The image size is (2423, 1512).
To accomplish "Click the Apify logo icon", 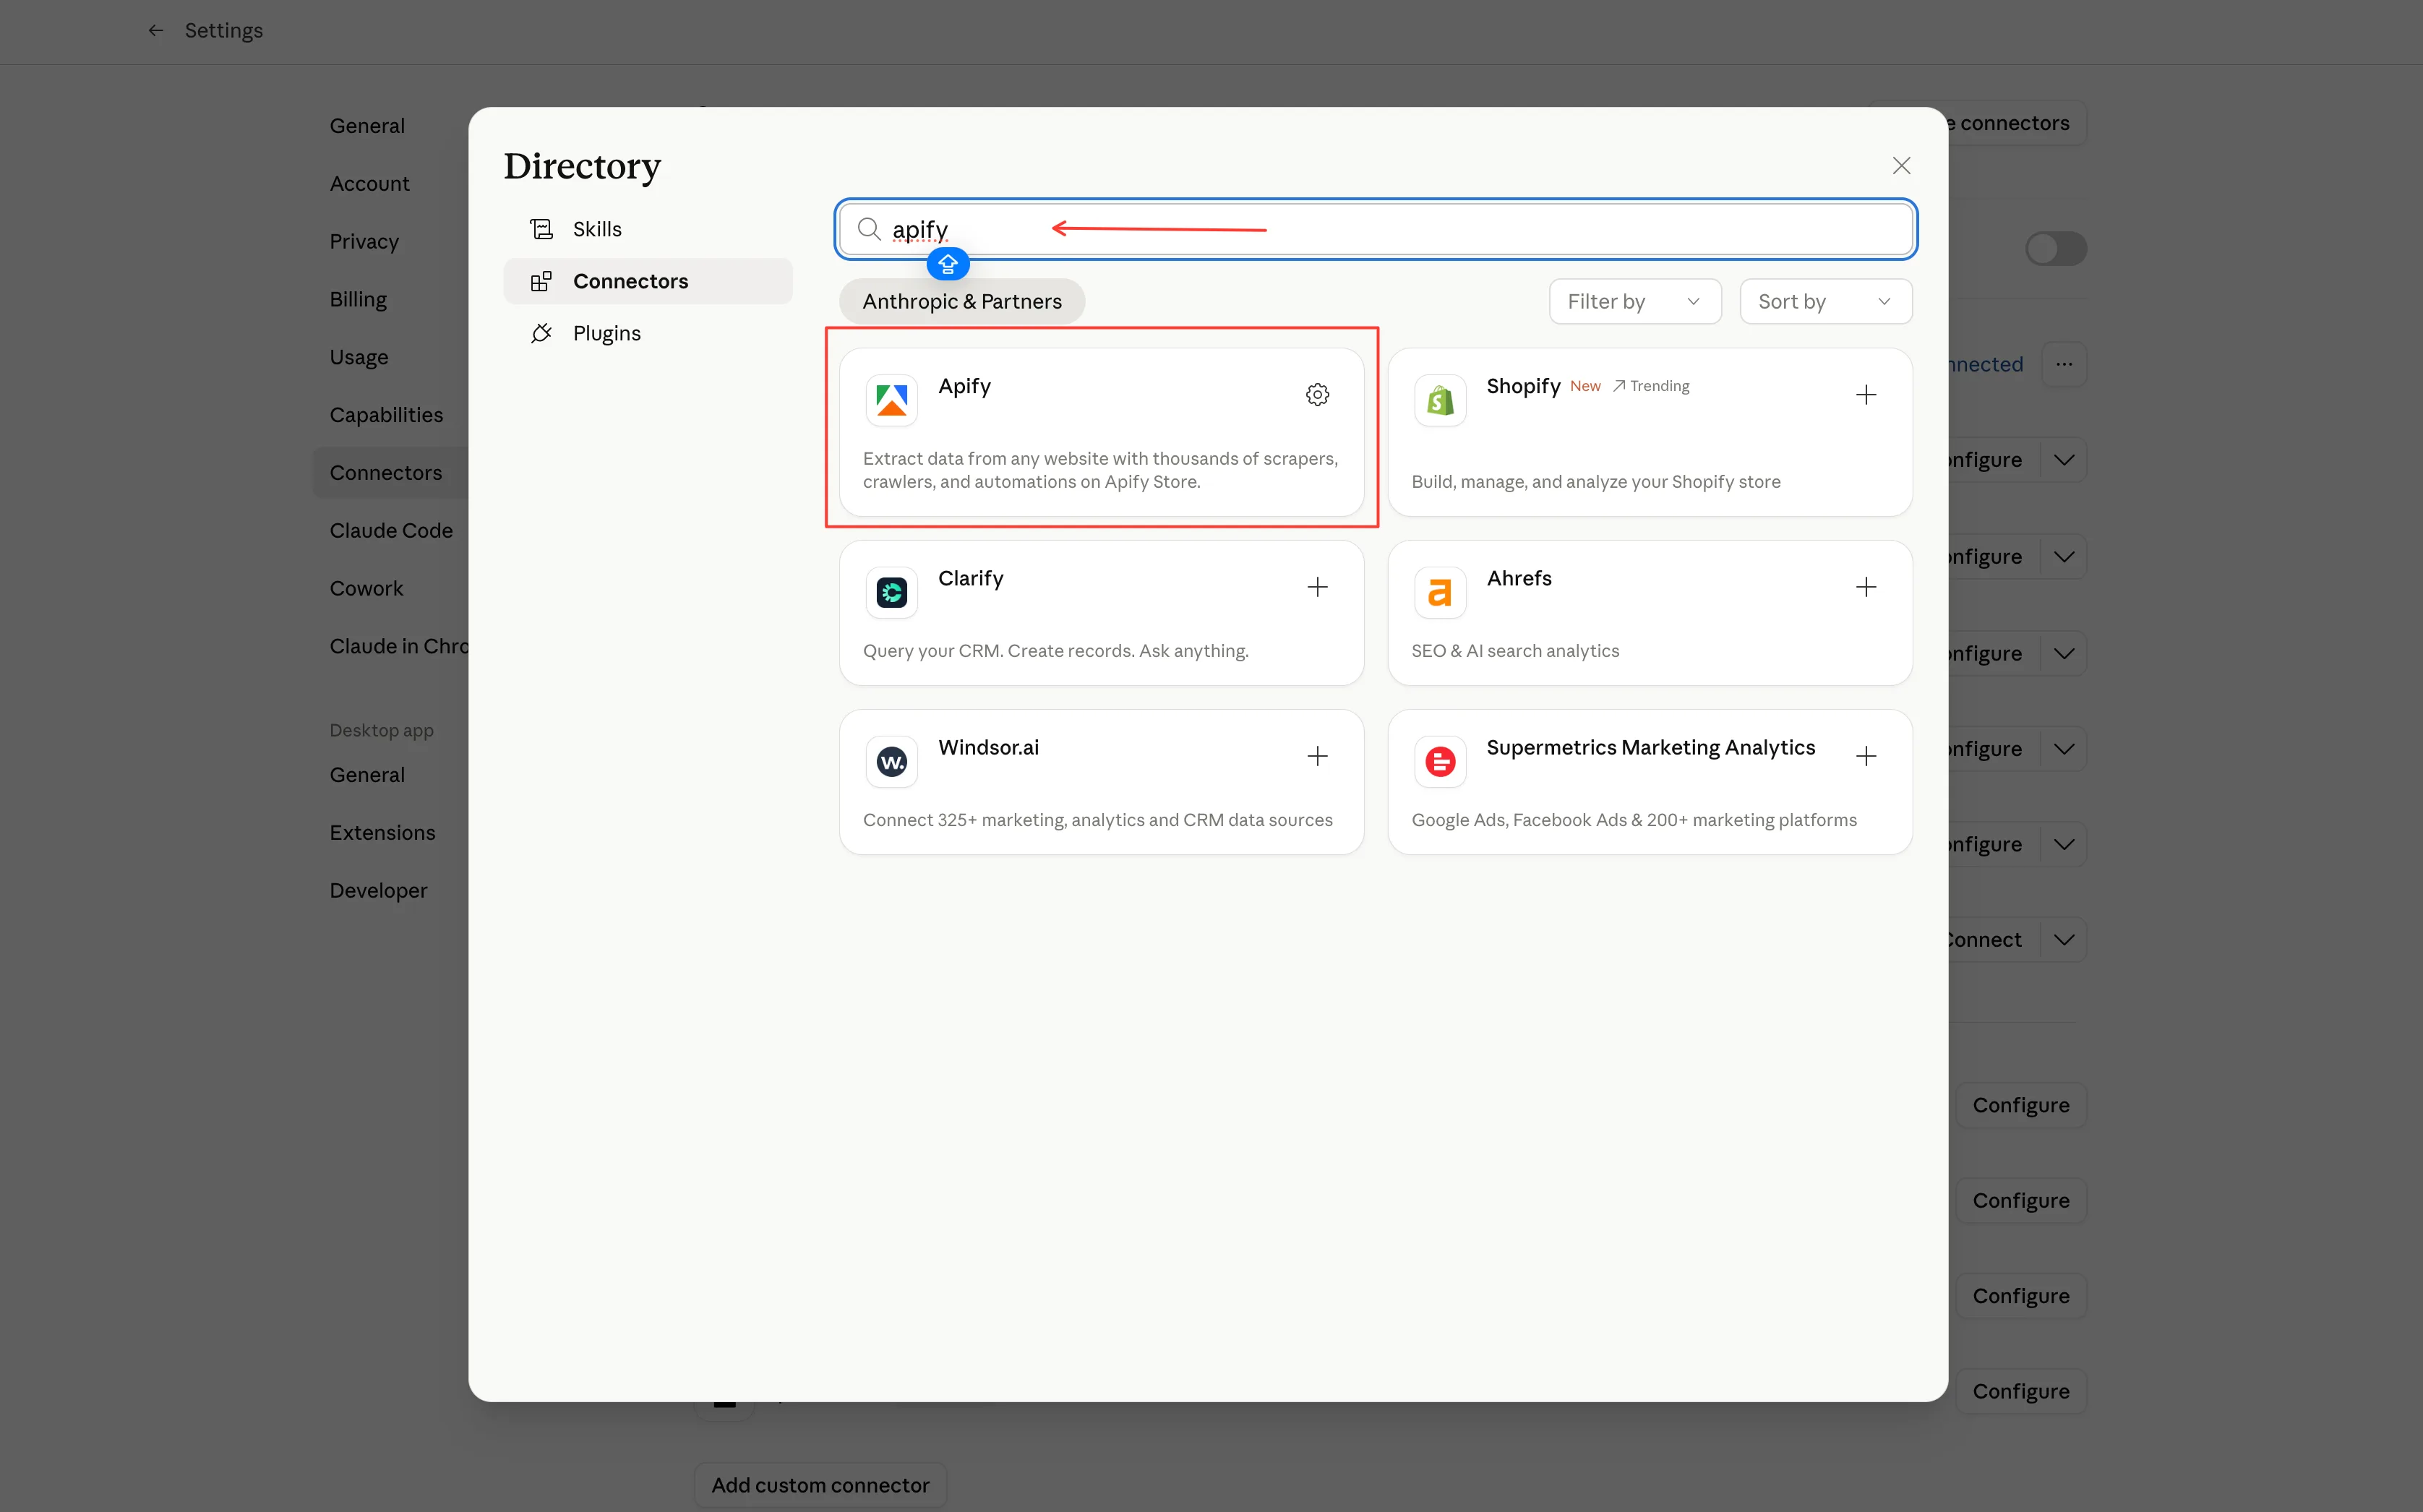I will click(891, 400).
